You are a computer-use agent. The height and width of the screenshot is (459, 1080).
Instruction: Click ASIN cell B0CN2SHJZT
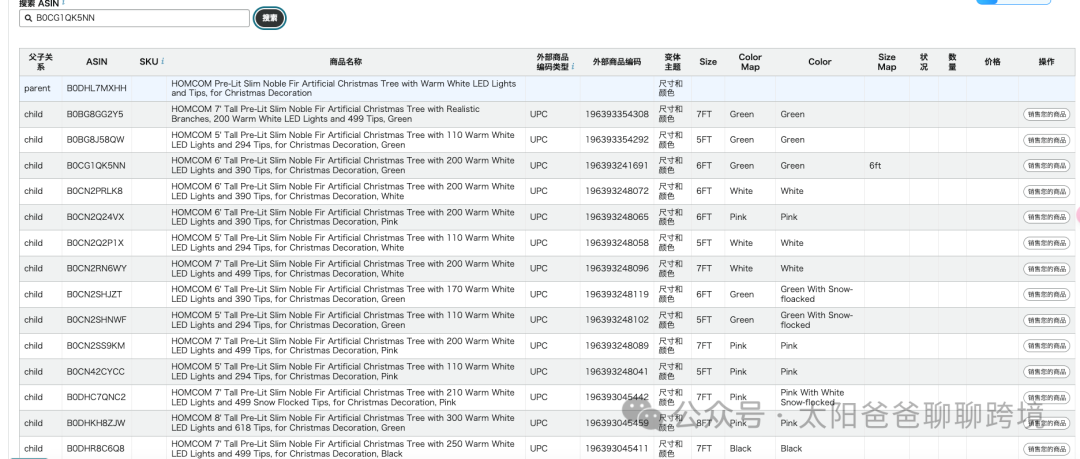click(94, 294)
